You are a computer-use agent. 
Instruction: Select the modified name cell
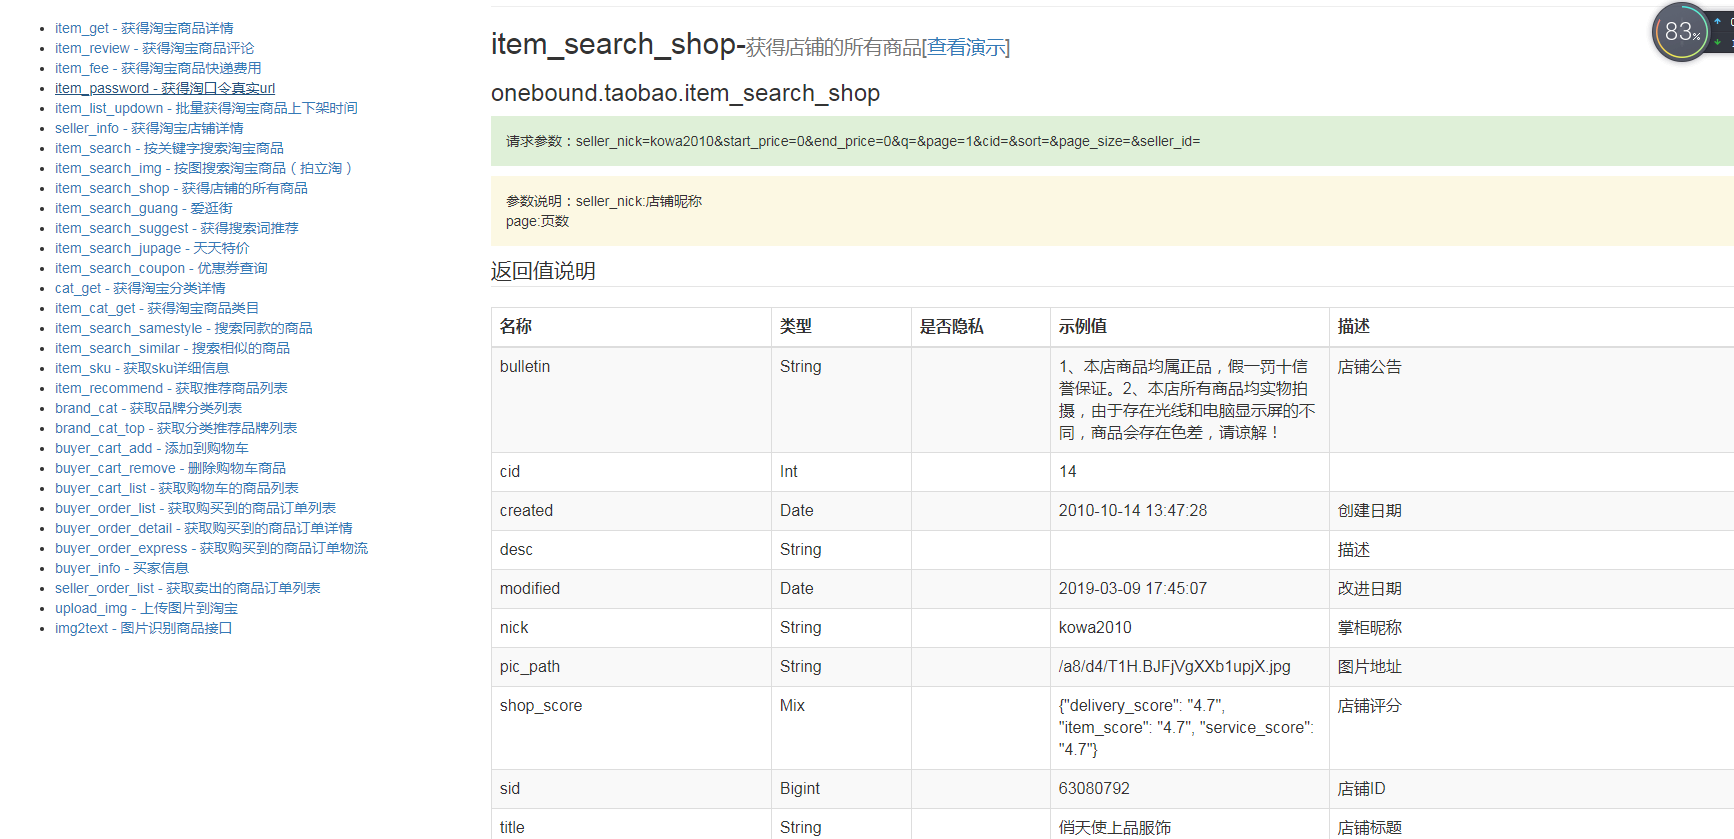pos(631,589)
